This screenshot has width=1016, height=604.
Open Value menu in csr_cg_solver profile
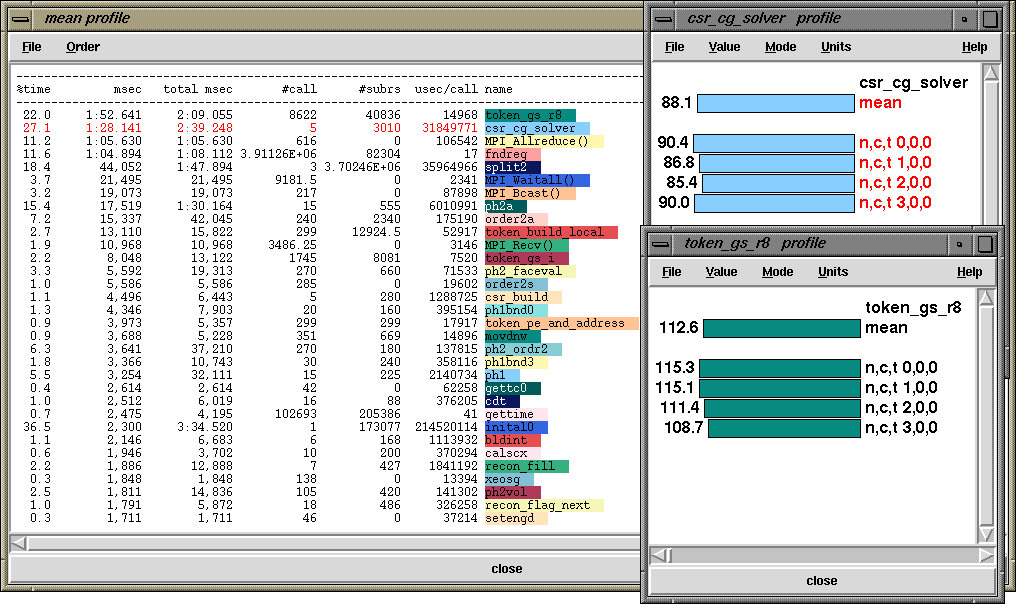(x=724, y=47)
